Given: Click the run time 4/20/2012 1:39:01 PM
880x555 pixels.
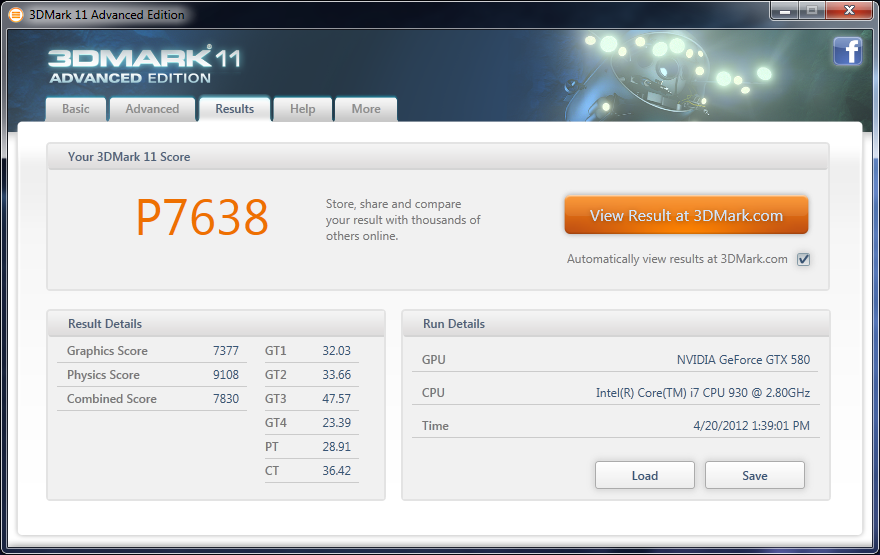Looking at the screenshot, I should 751,426.
